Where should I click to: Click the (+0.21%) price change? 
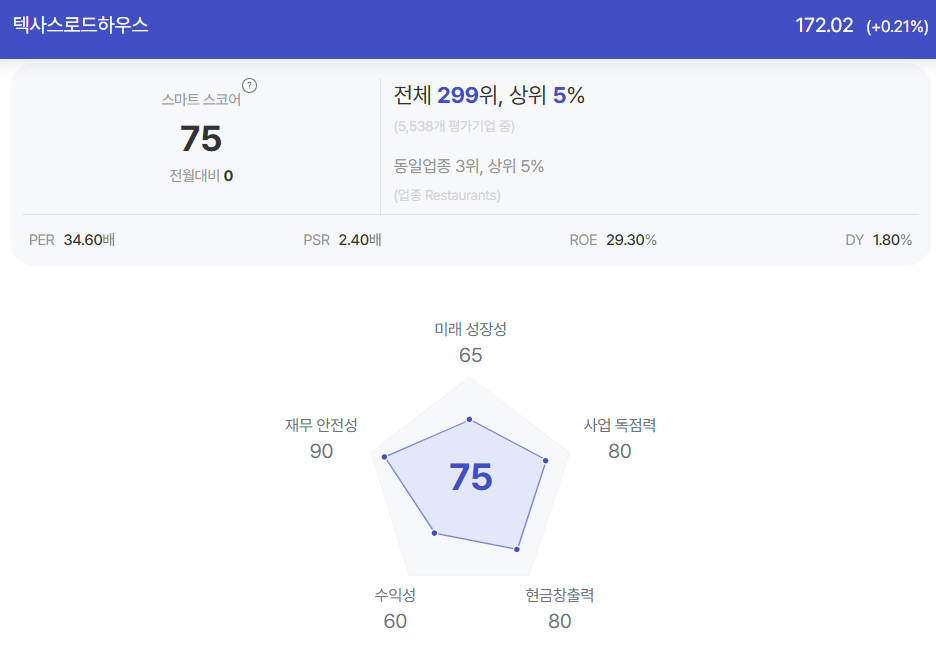pos(897,27)
